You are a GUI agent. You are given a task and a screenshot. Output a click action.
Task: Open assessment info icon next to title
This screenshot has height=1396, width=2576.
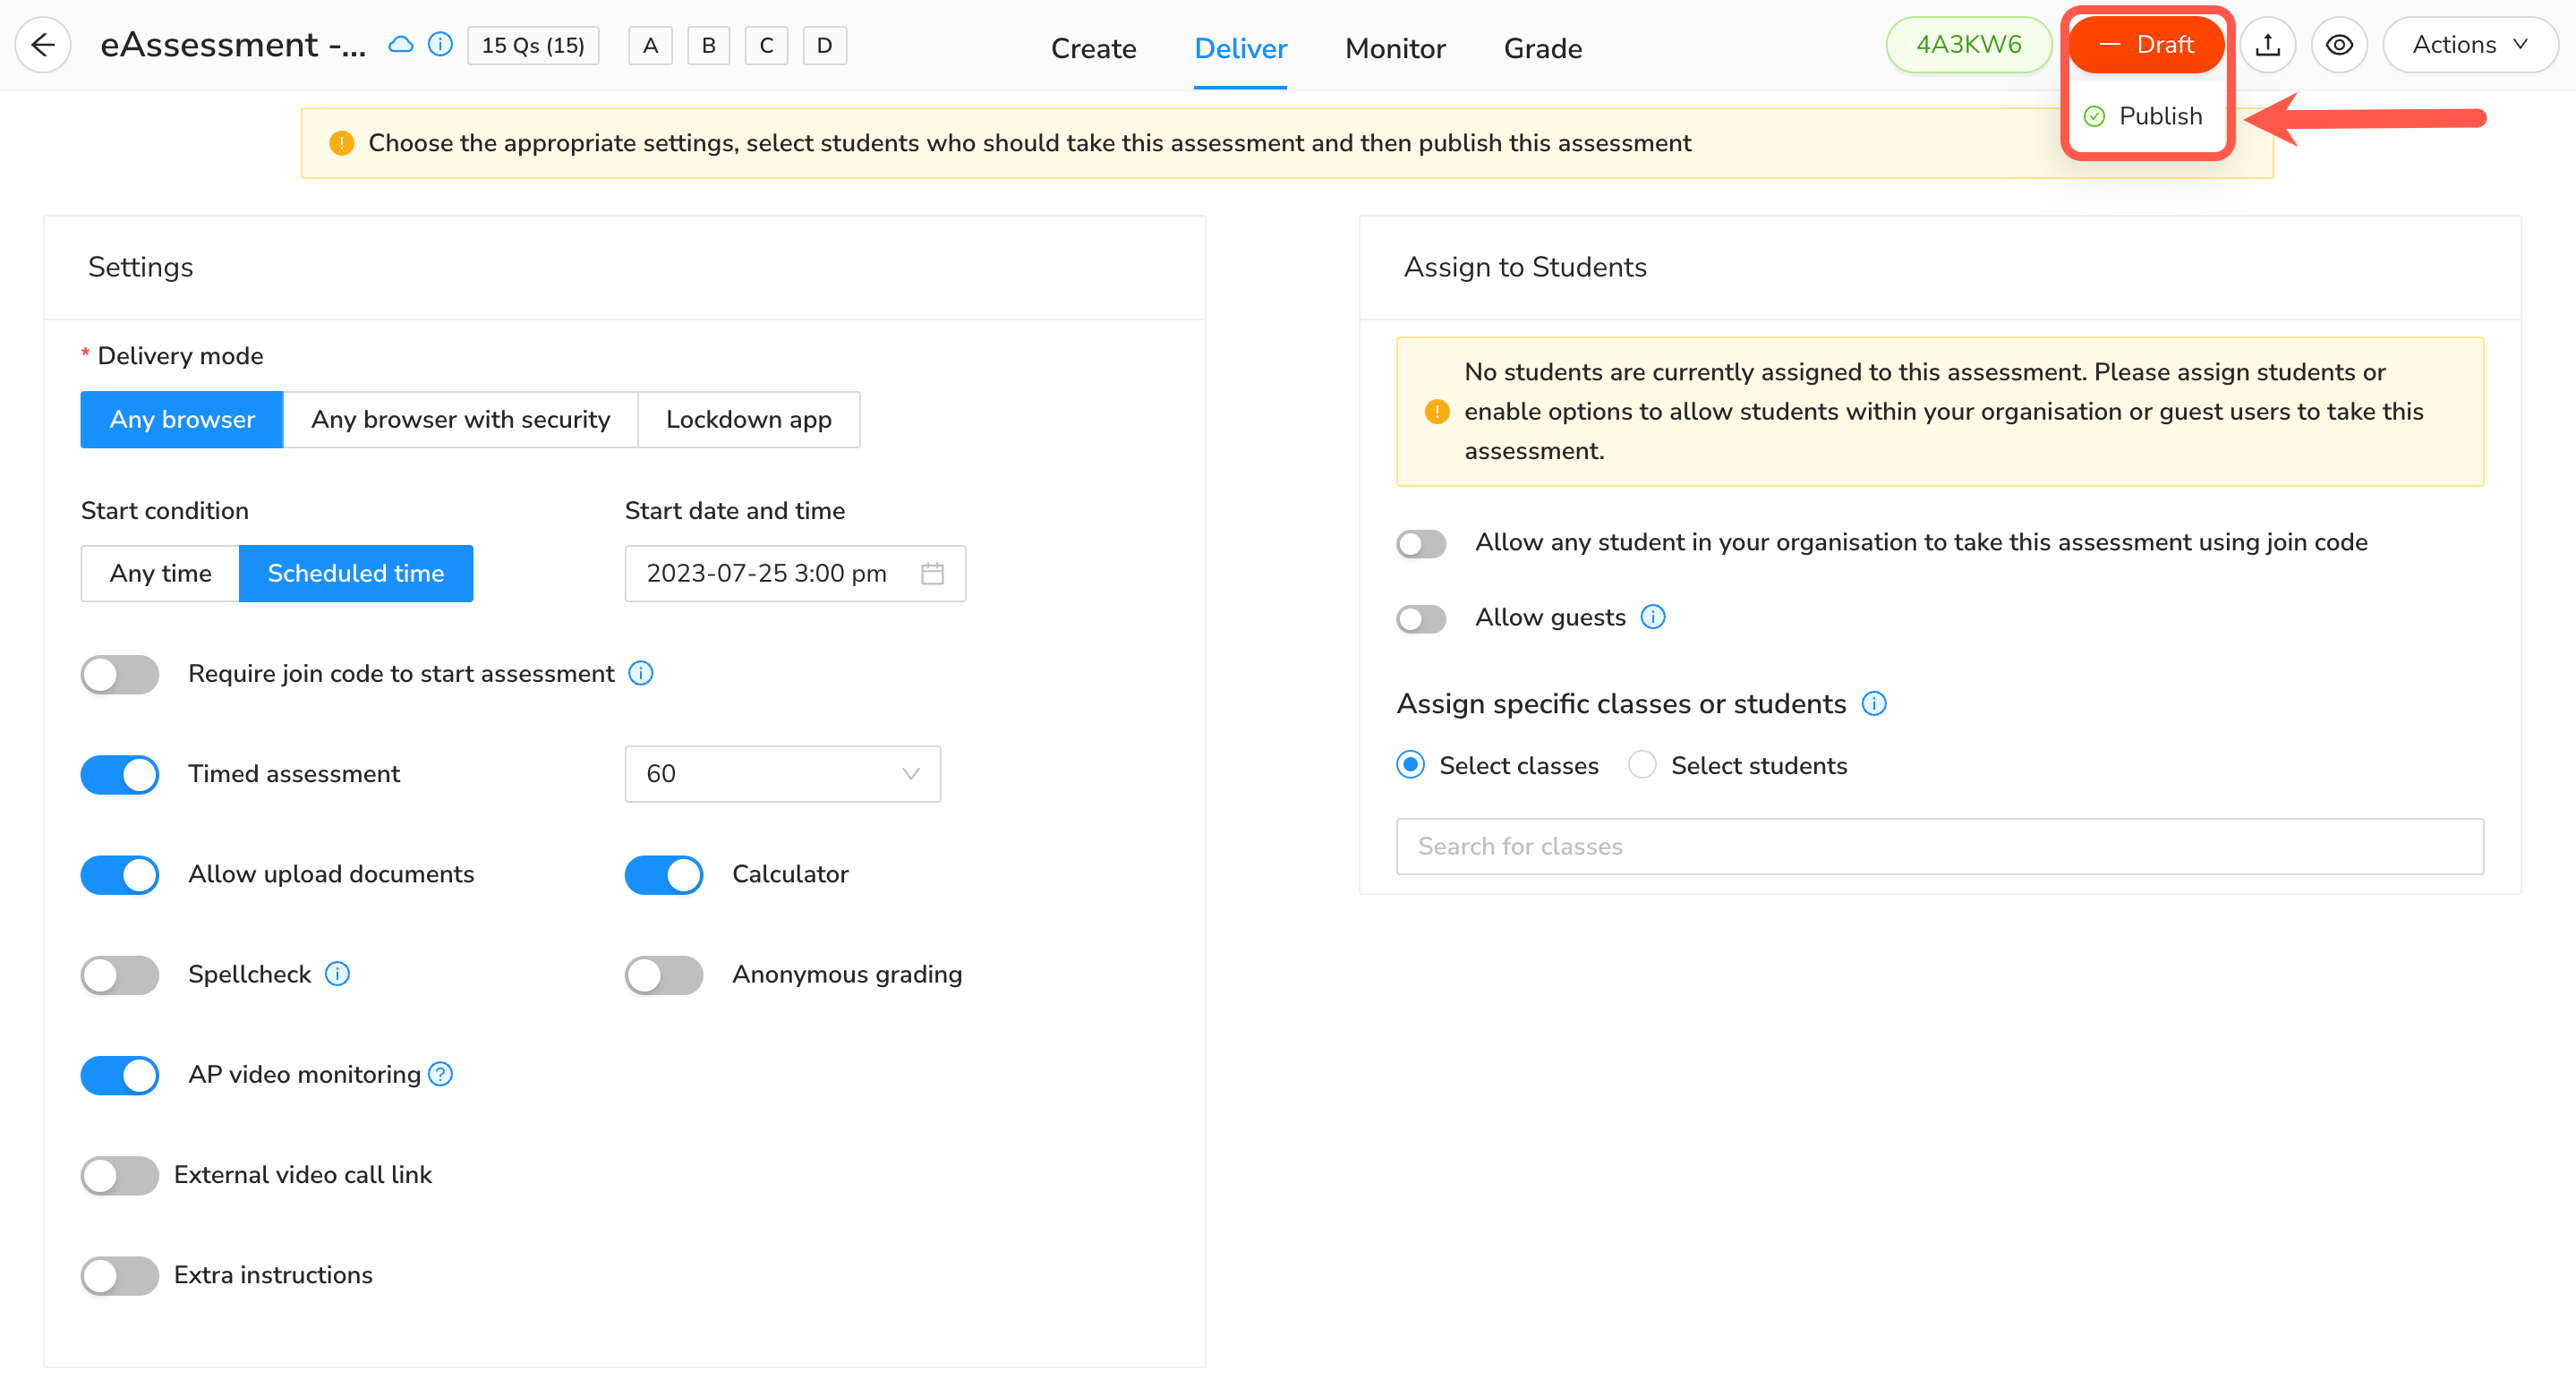point(440,45)
